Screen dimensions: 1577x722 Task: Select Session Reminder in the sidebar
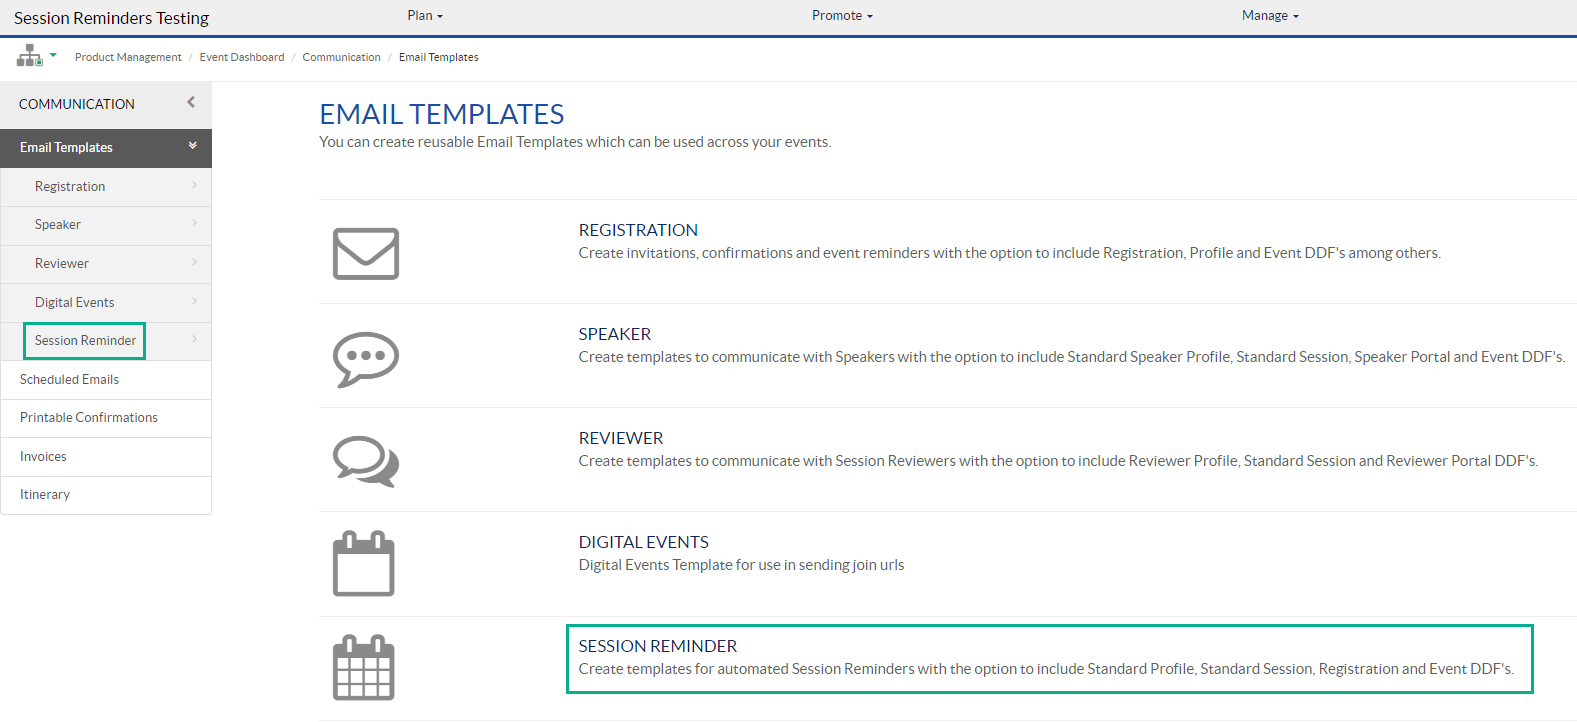[x=85, y=341]
